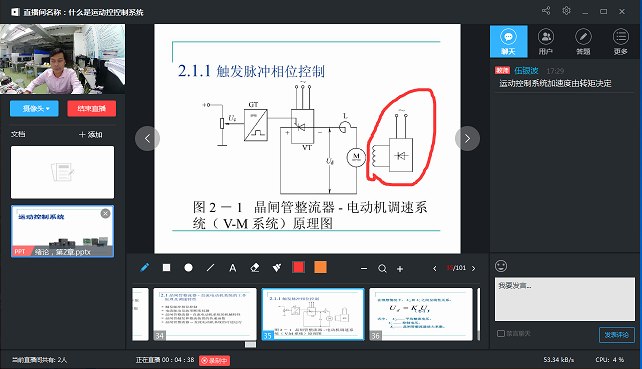Image resolution: width=642 pixels, height=369 pixels.
Task: Select the orange color swatch
Action: [320, 267]
